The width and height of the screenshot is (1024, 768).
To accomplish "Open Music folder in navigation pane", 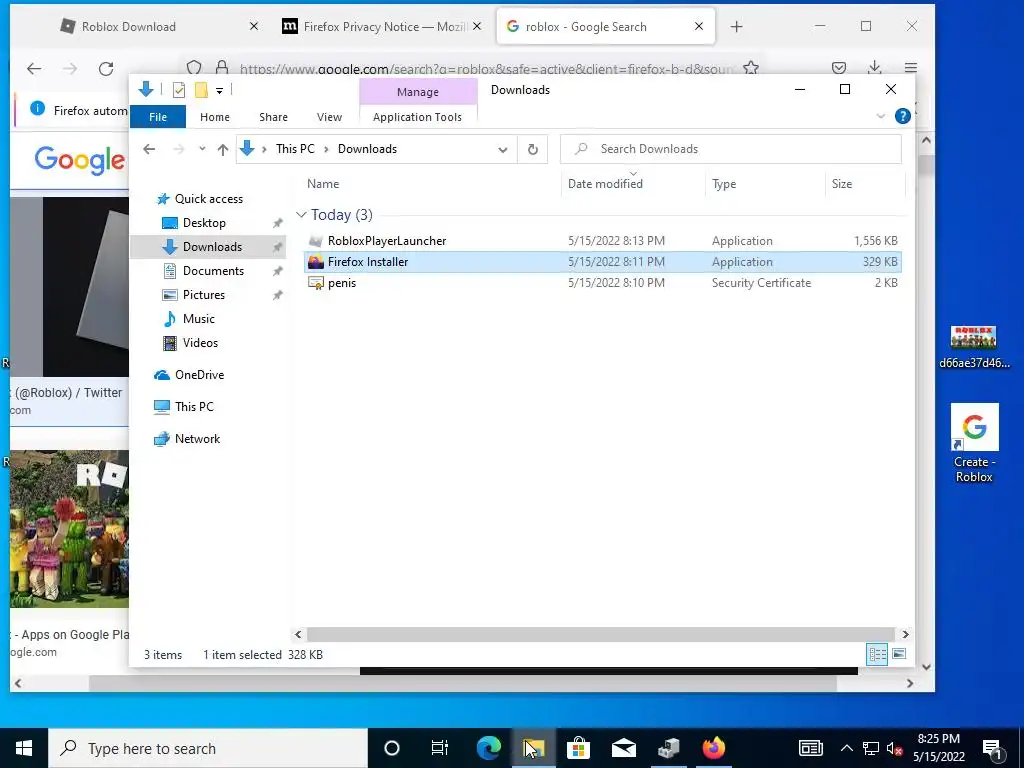I will tap(199, 319).
